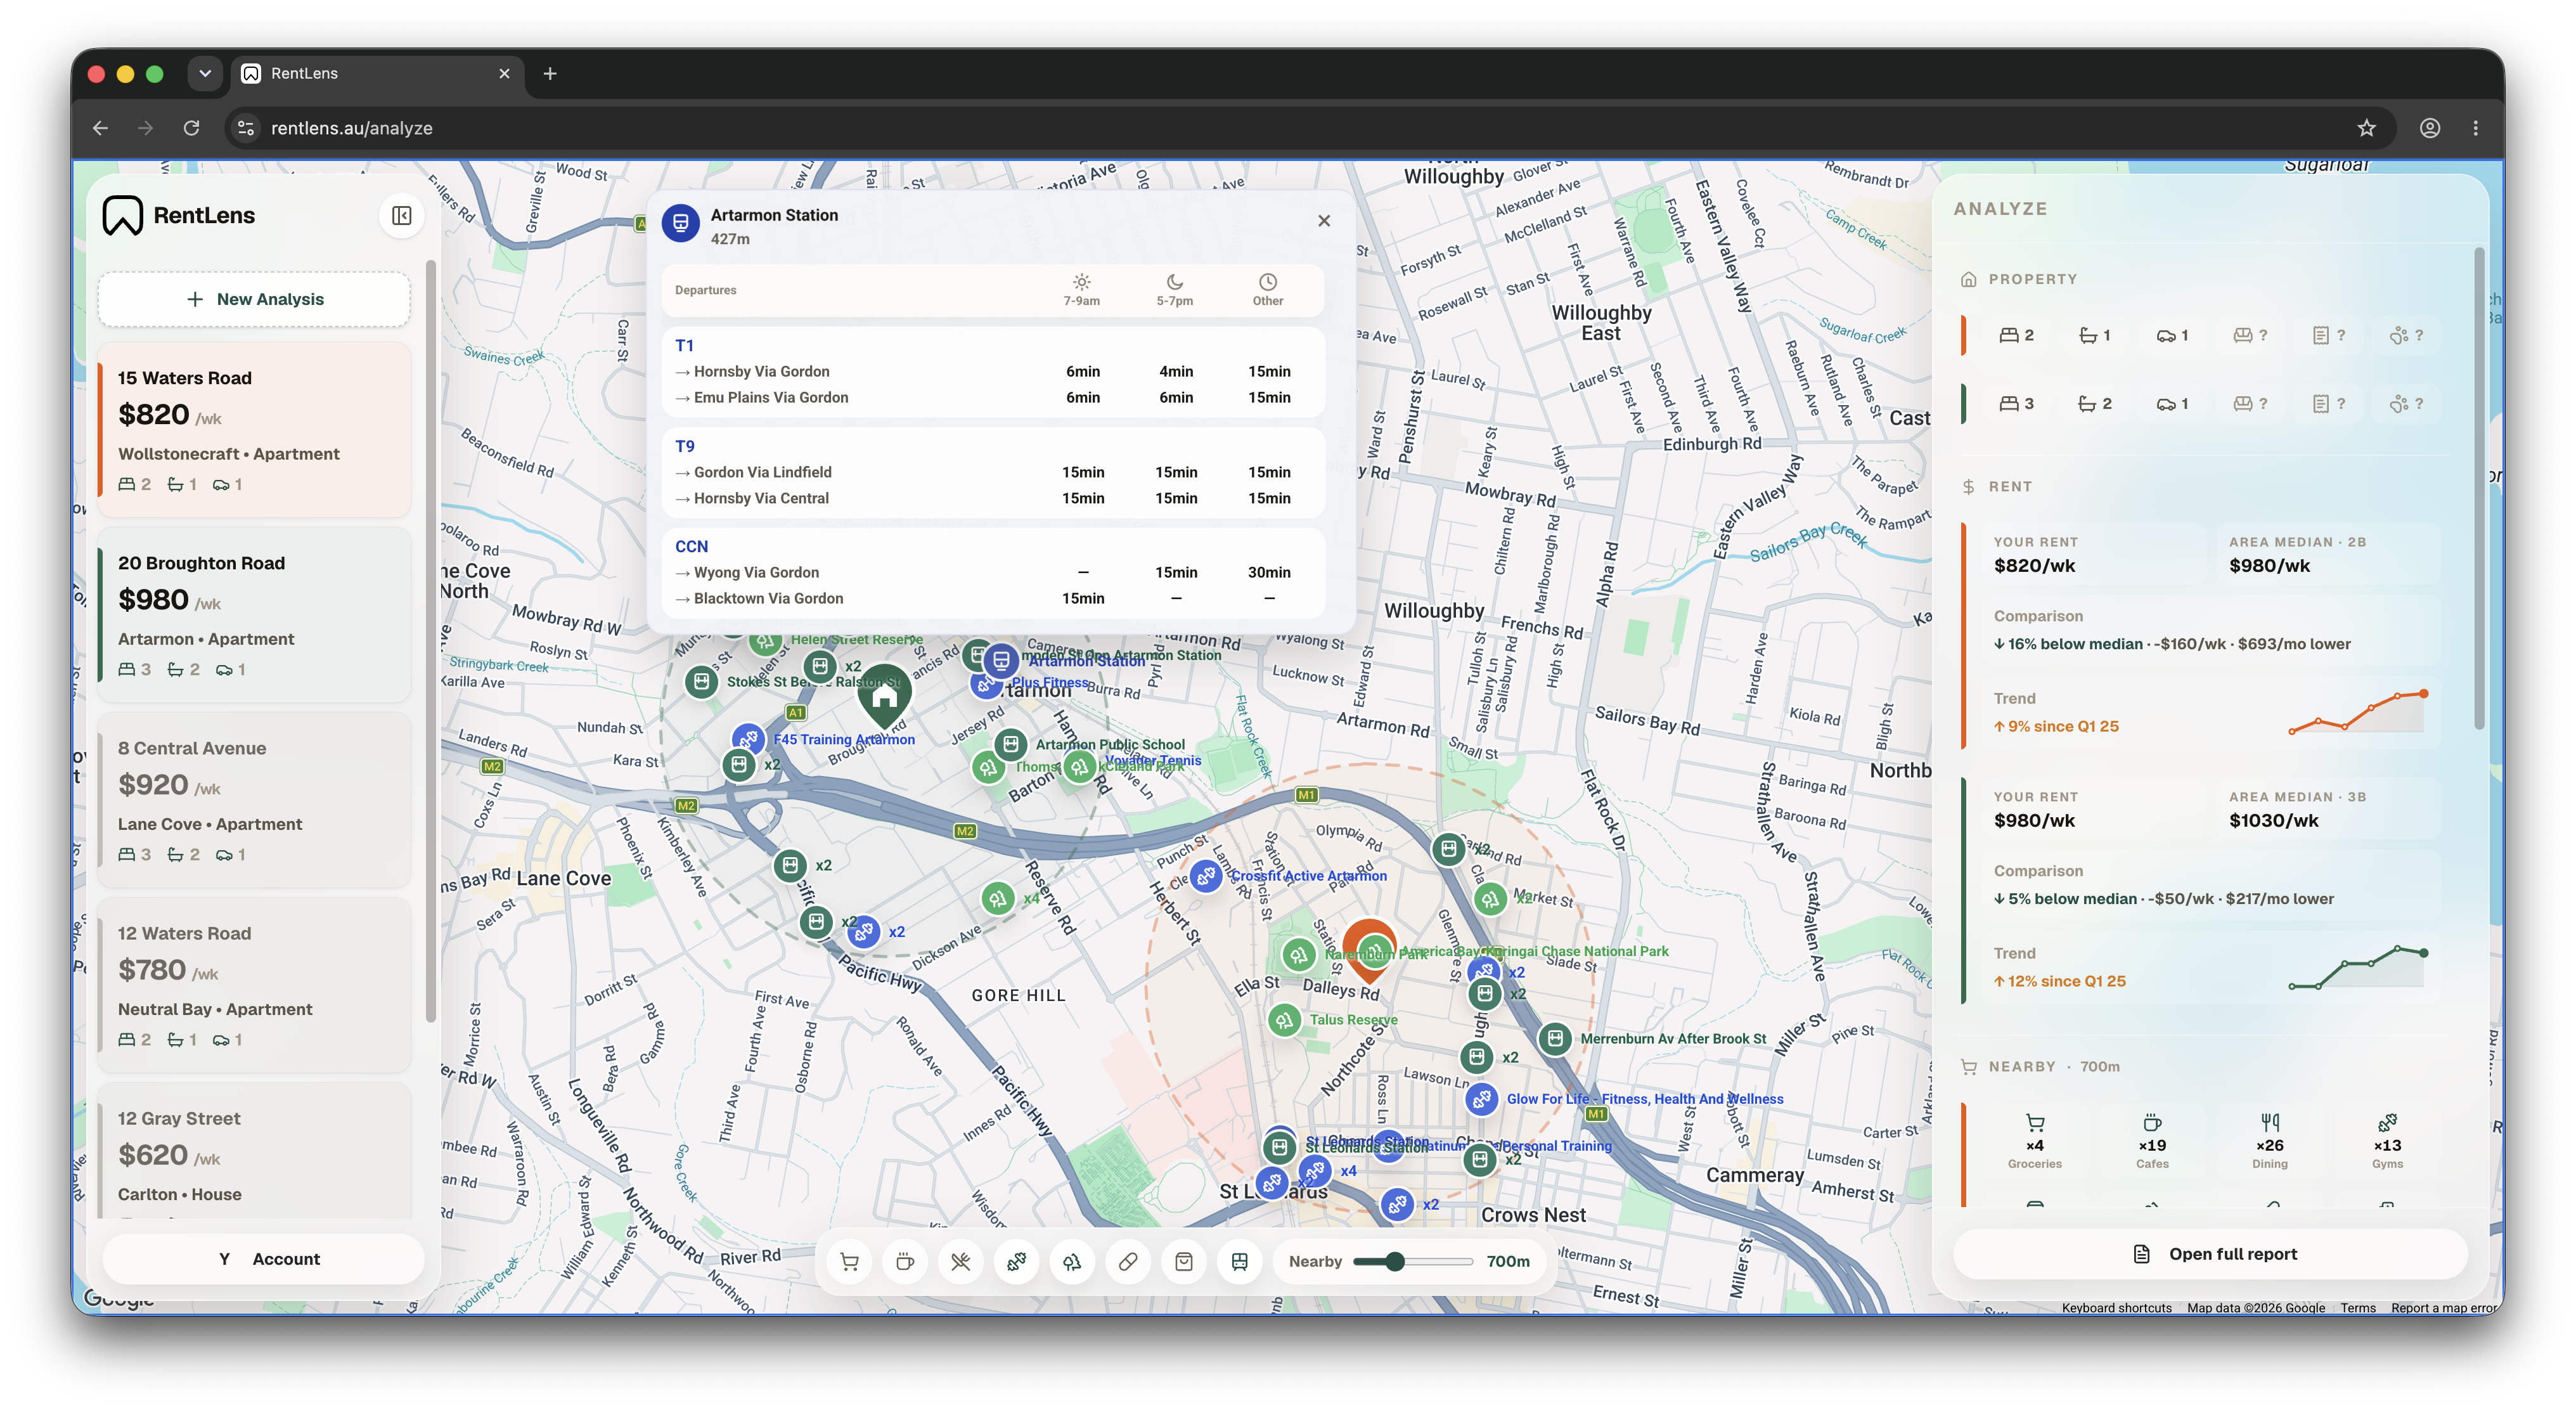The height and width of the screenshot is (1410, 2576).
Task: Open a new browser tab
Action: (550, 74)
